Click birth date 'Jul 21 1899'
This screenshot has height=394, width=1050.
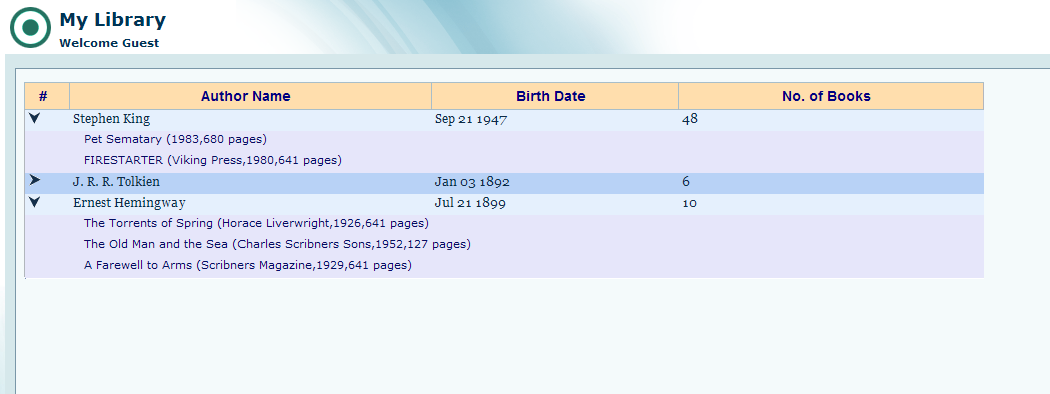(x=470, y=203)
